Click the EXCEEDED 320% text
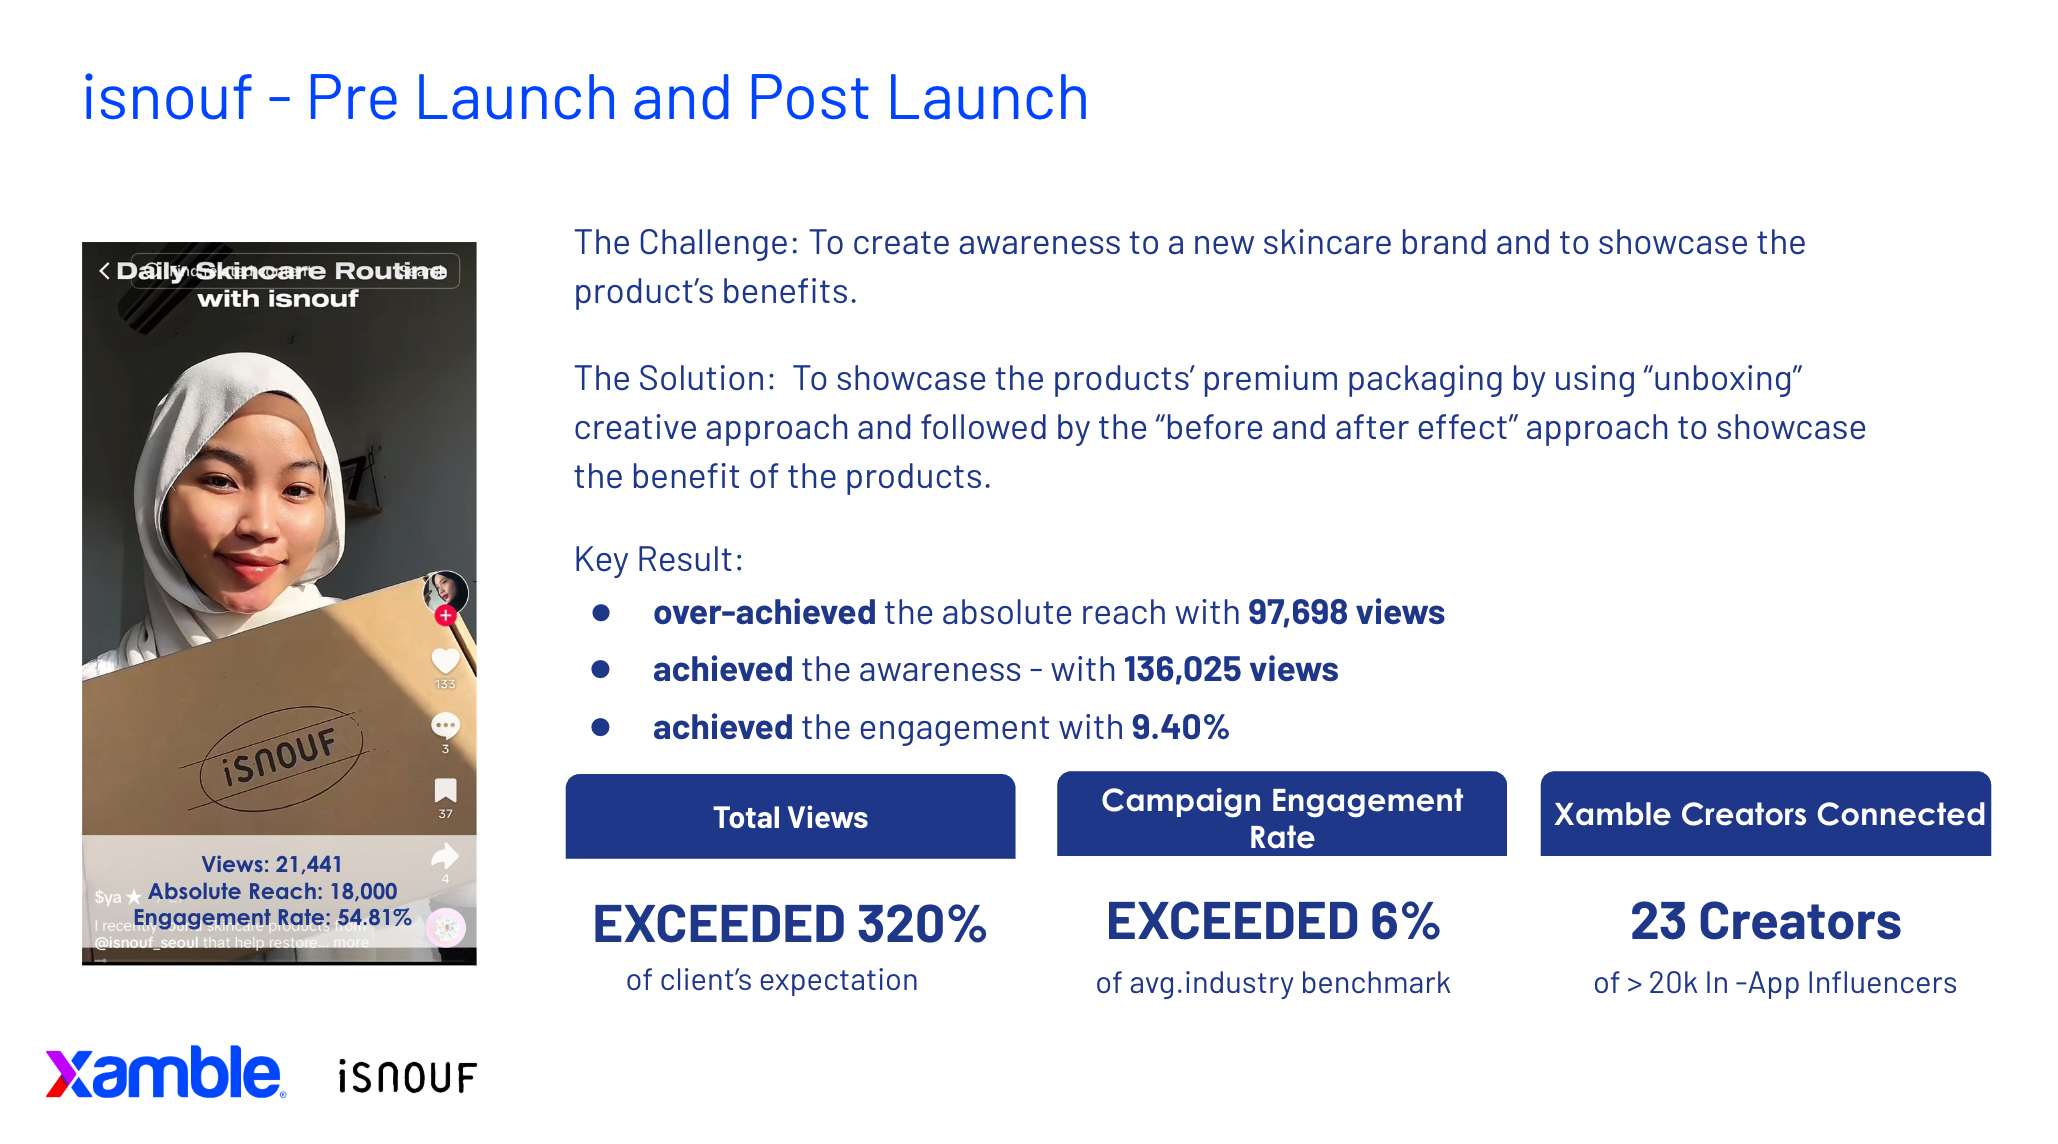This screenshot has width=2058, height=1144. (x=790, y=924)
